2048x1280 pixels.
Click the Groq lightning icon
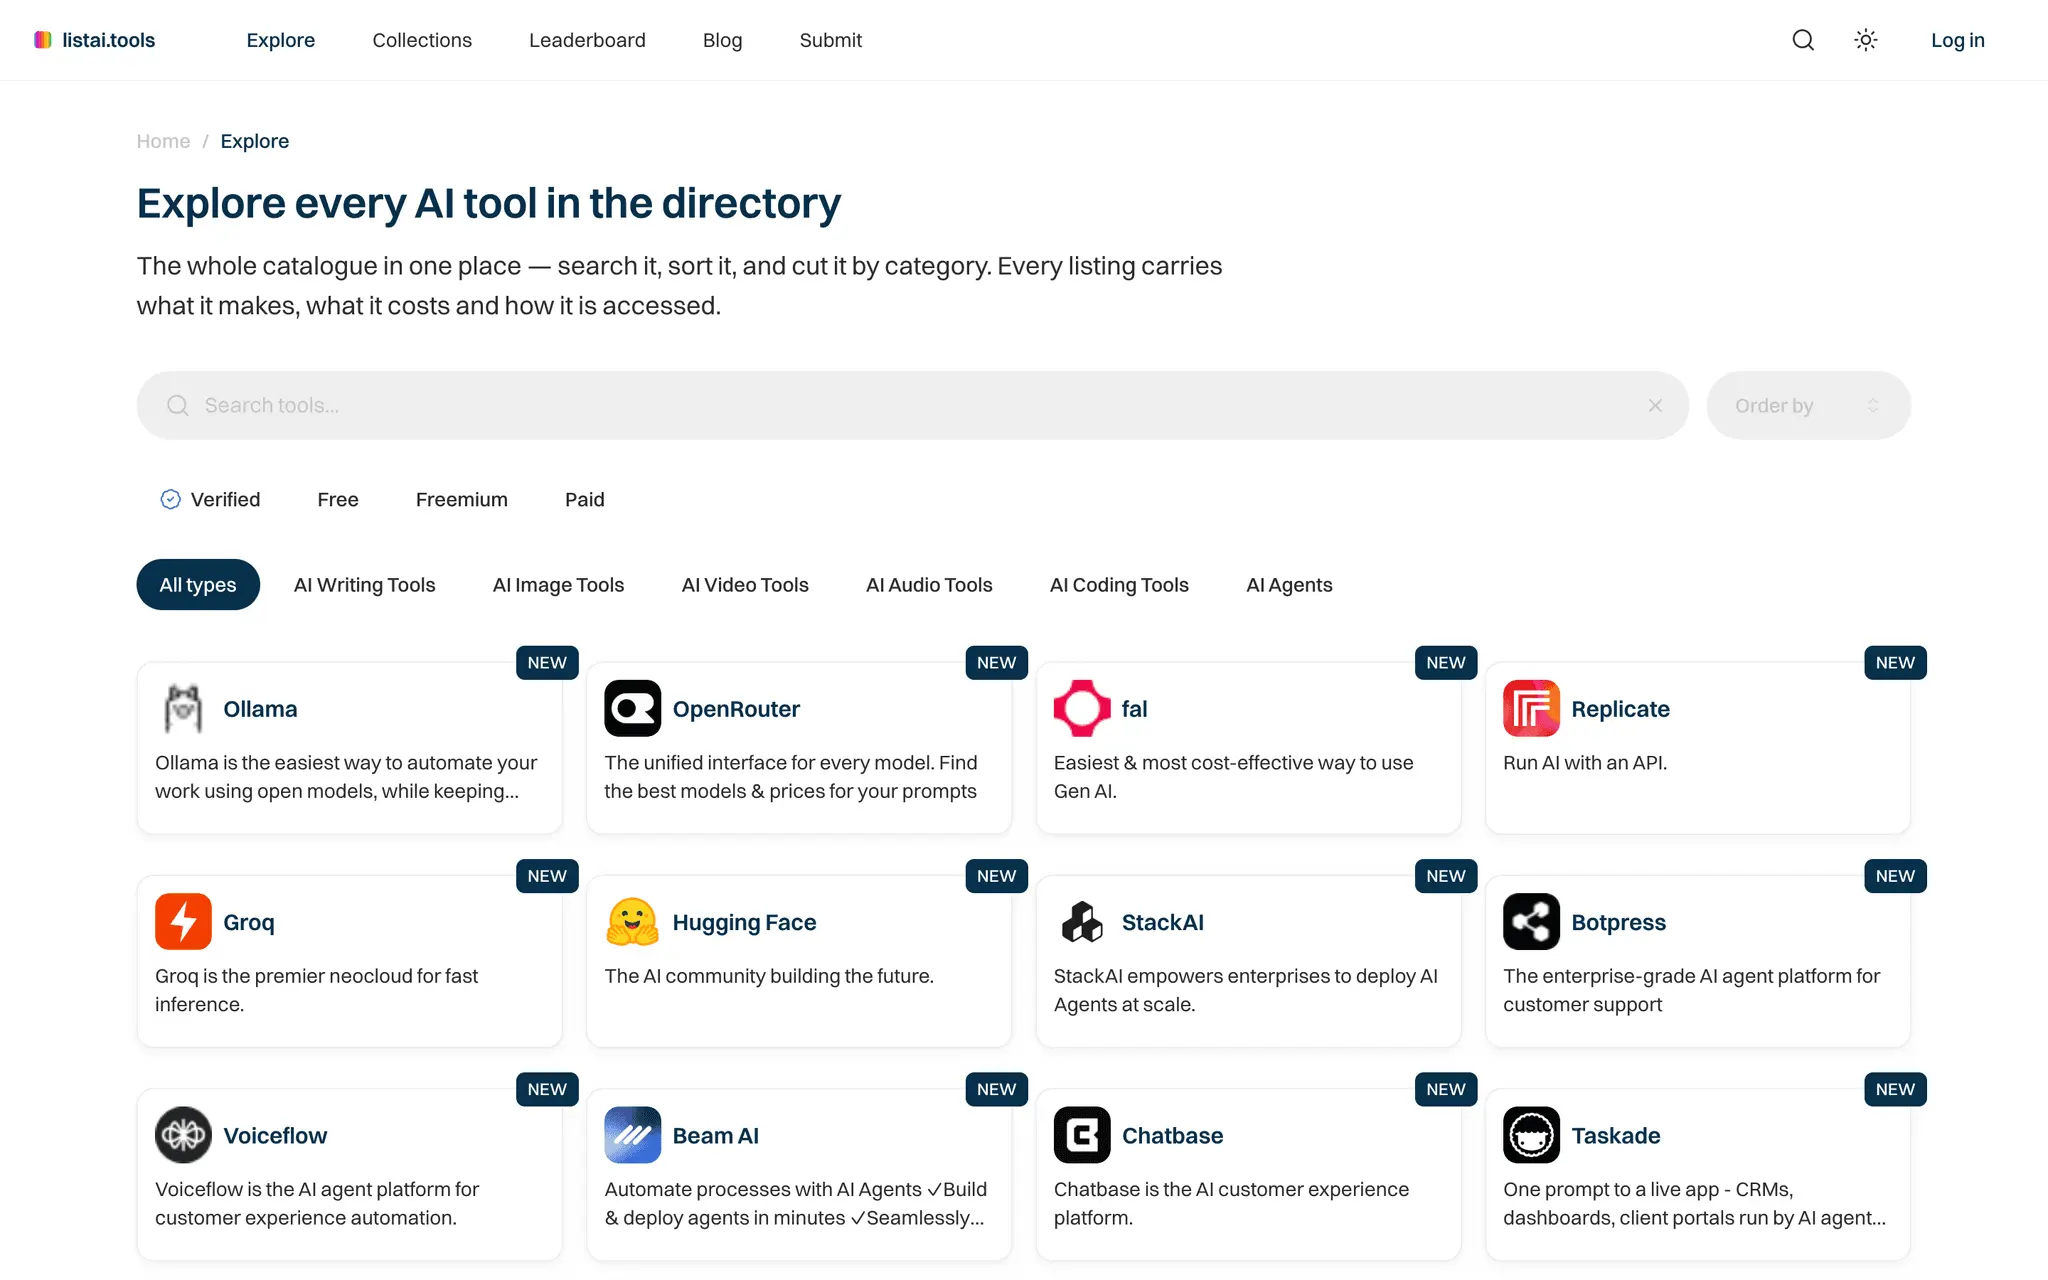pyautogui.click(x=183, y=921)
